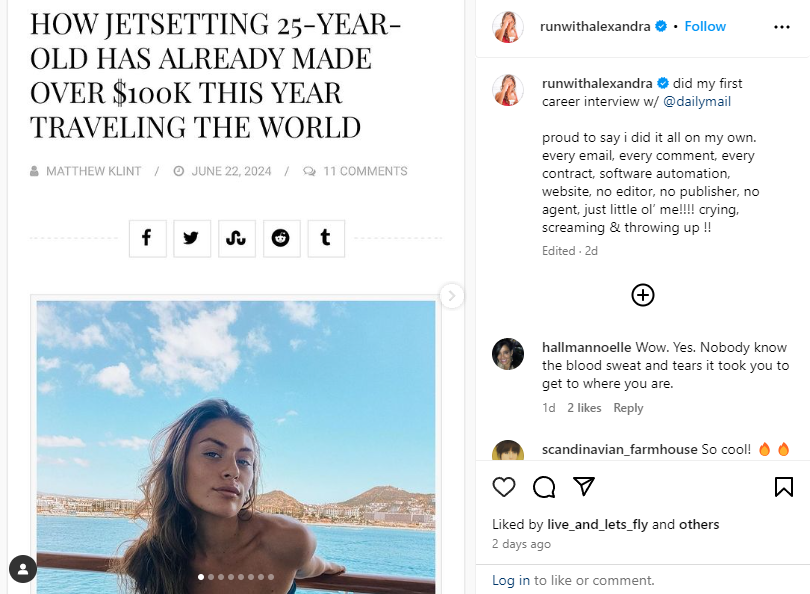The width and height of the screenshot is (810, 594).
Task: Open comments via the speech bubble icon
Action: [544, 487]
